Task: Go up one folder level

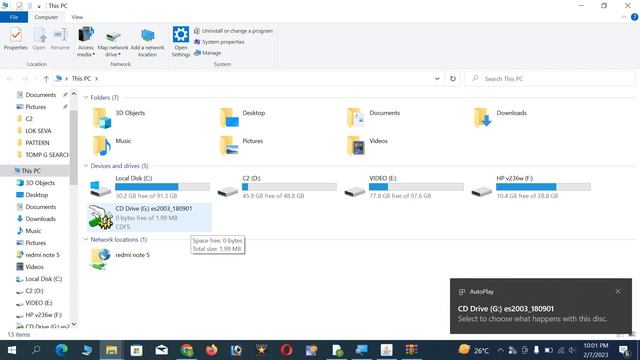Action: (46, 79)
